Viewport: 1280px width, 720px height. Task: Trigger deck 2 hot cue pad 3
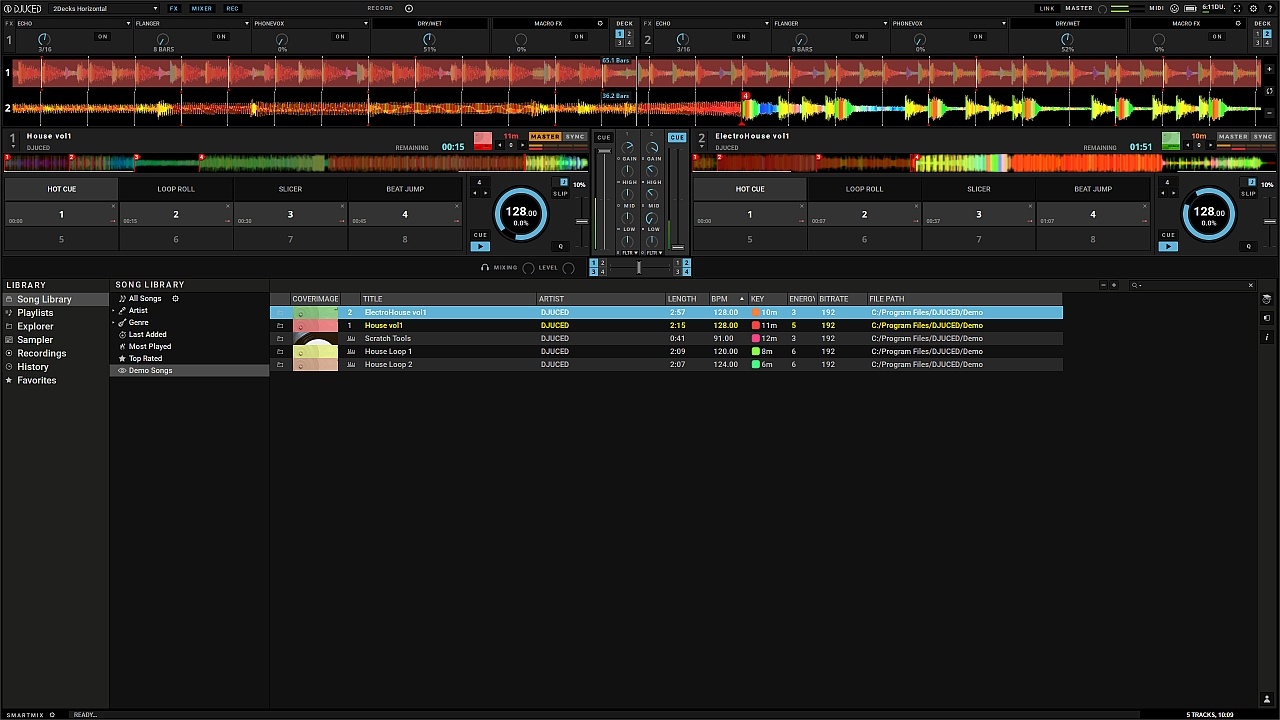(979, 214)
